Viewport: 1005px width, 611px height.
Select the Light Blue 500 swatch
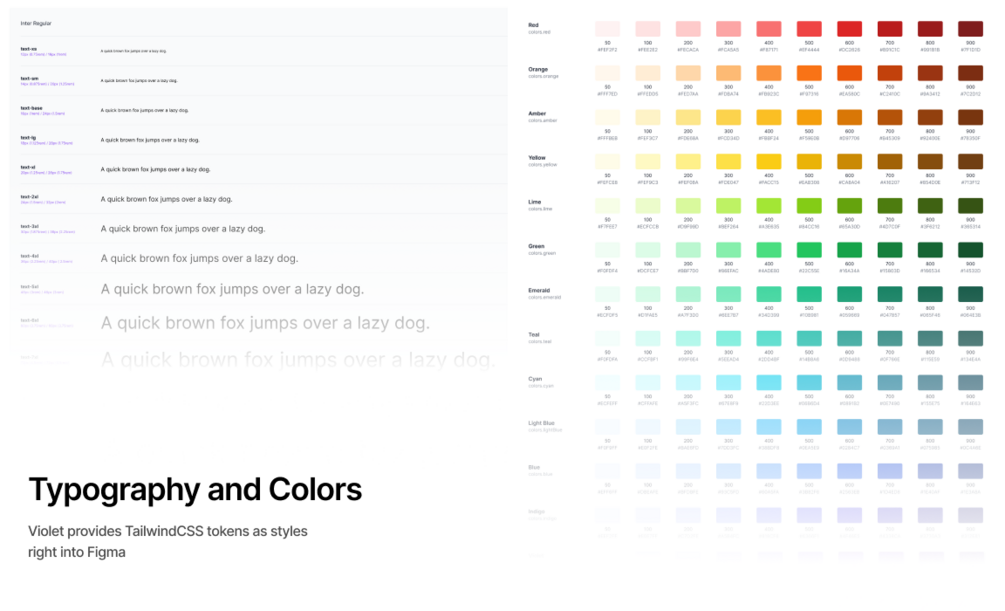coord(809,427)
